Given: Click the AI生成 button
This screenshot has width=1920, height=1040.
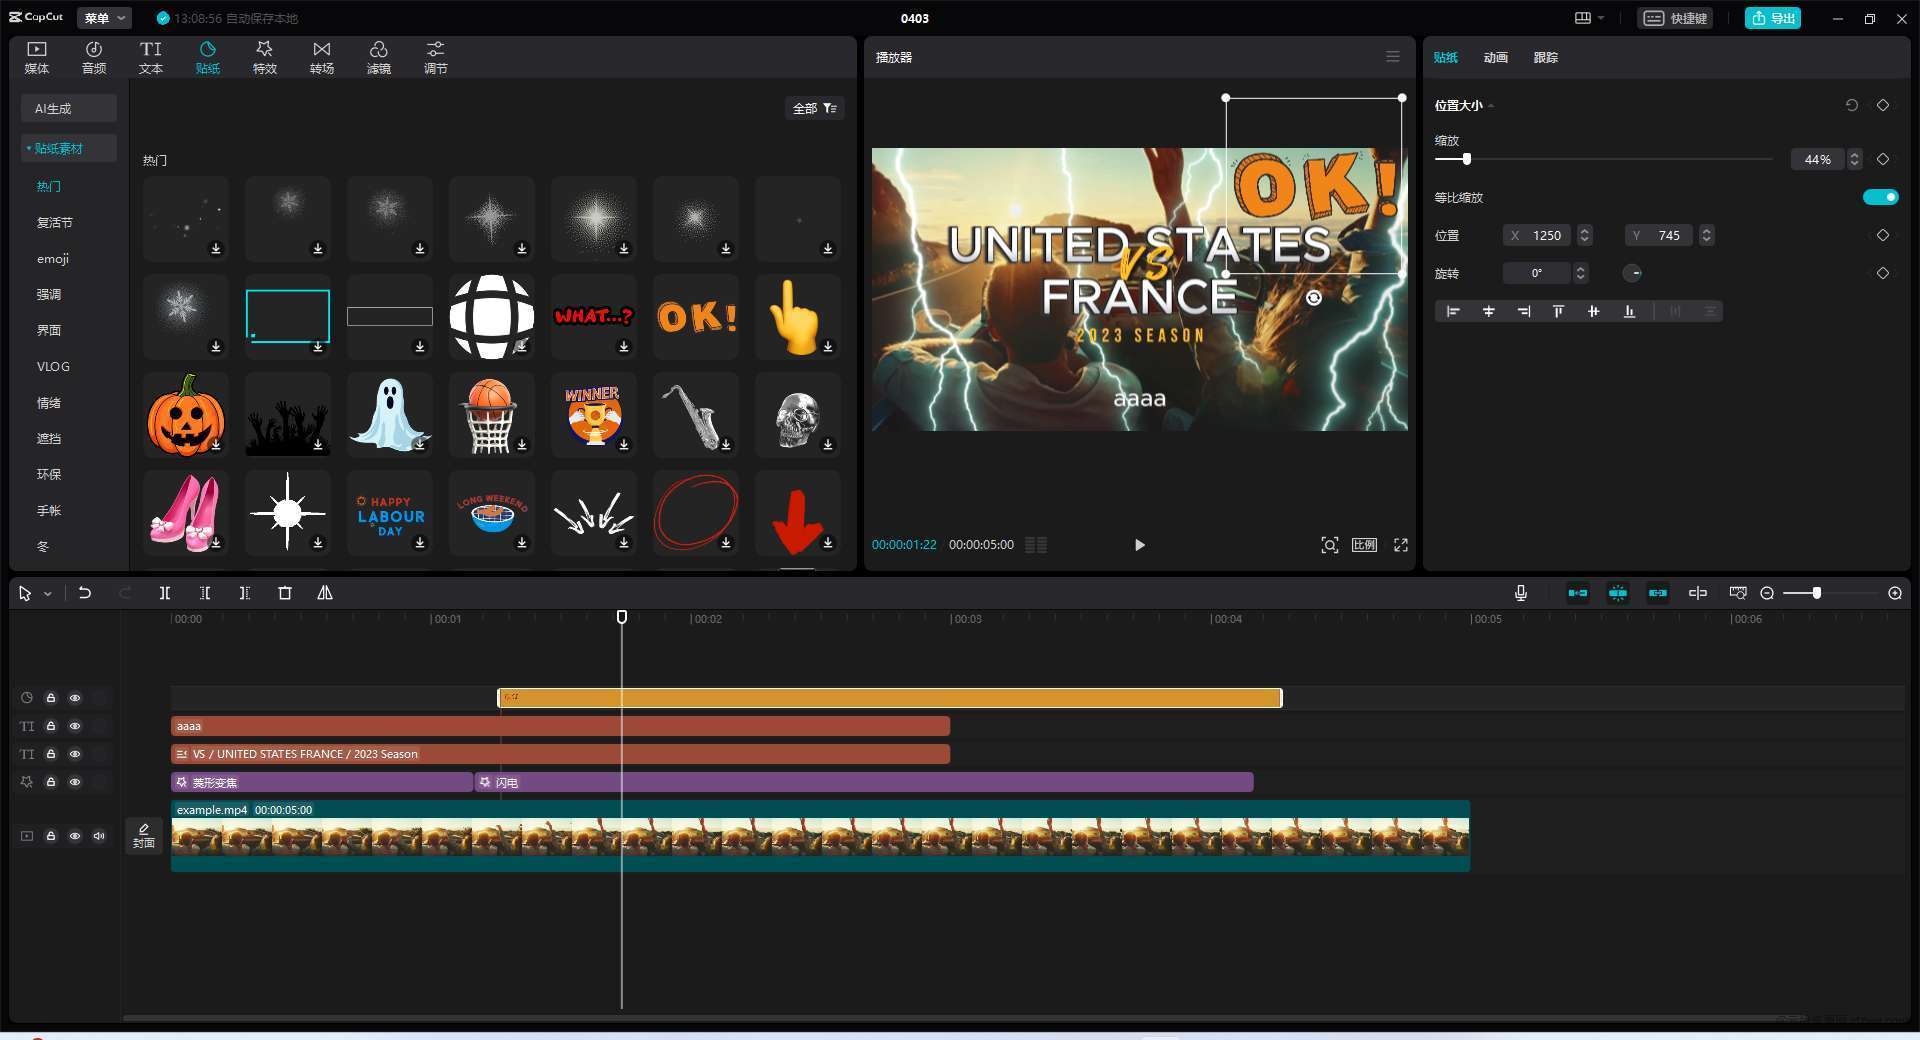Looking at the screenshot, I should point(69,108).
